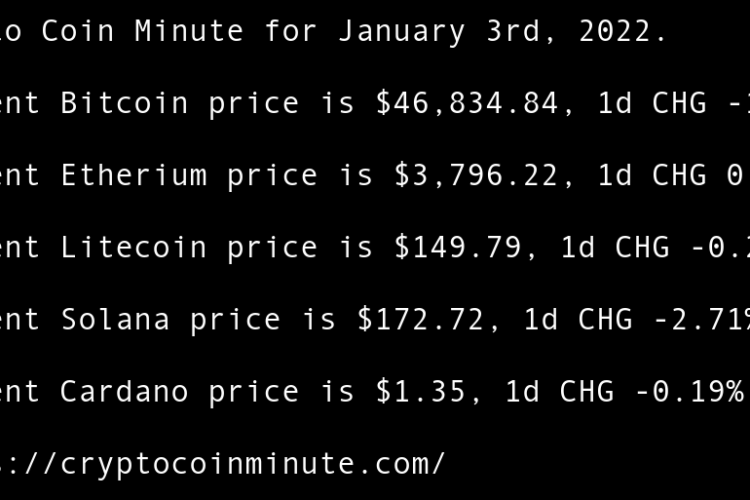The image size is (750, 500).
Task: Click Cardano's -0.19% daily change
Action: (x=691, y=391)
